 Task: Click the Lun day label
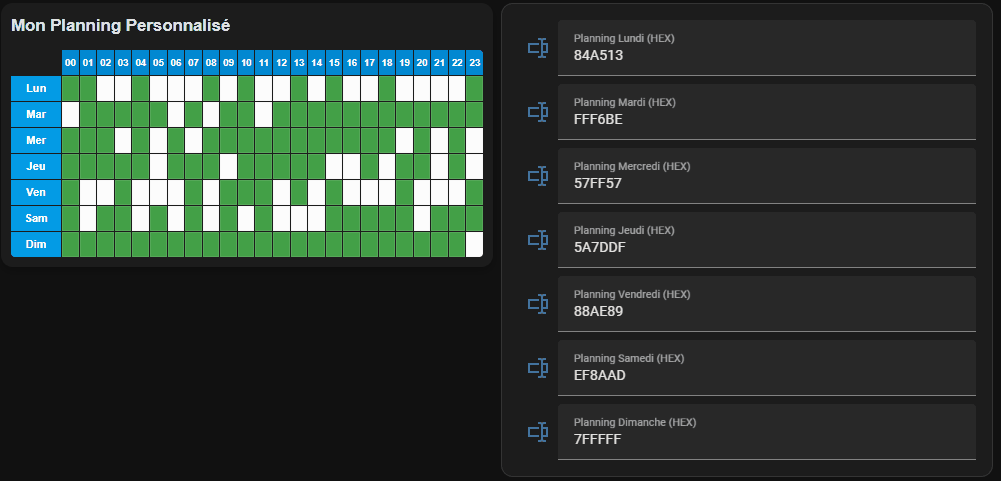pyautogui.click(x=36, y=88)
